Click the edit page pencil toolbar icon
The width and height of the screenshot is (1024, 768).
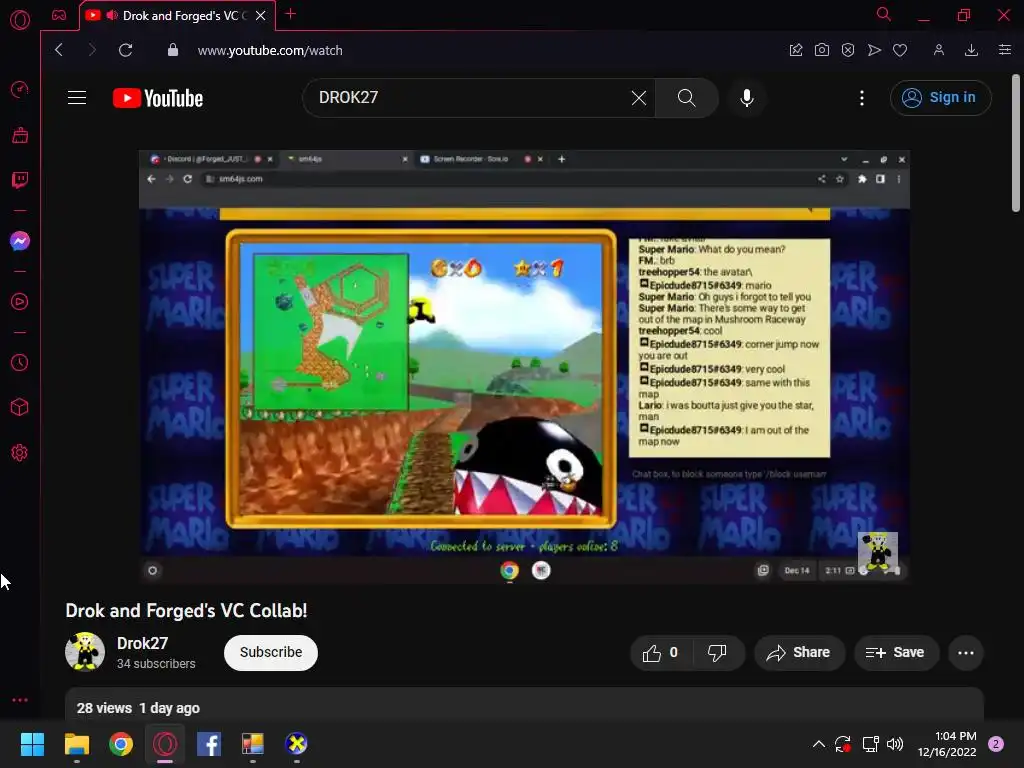(795, 50)
